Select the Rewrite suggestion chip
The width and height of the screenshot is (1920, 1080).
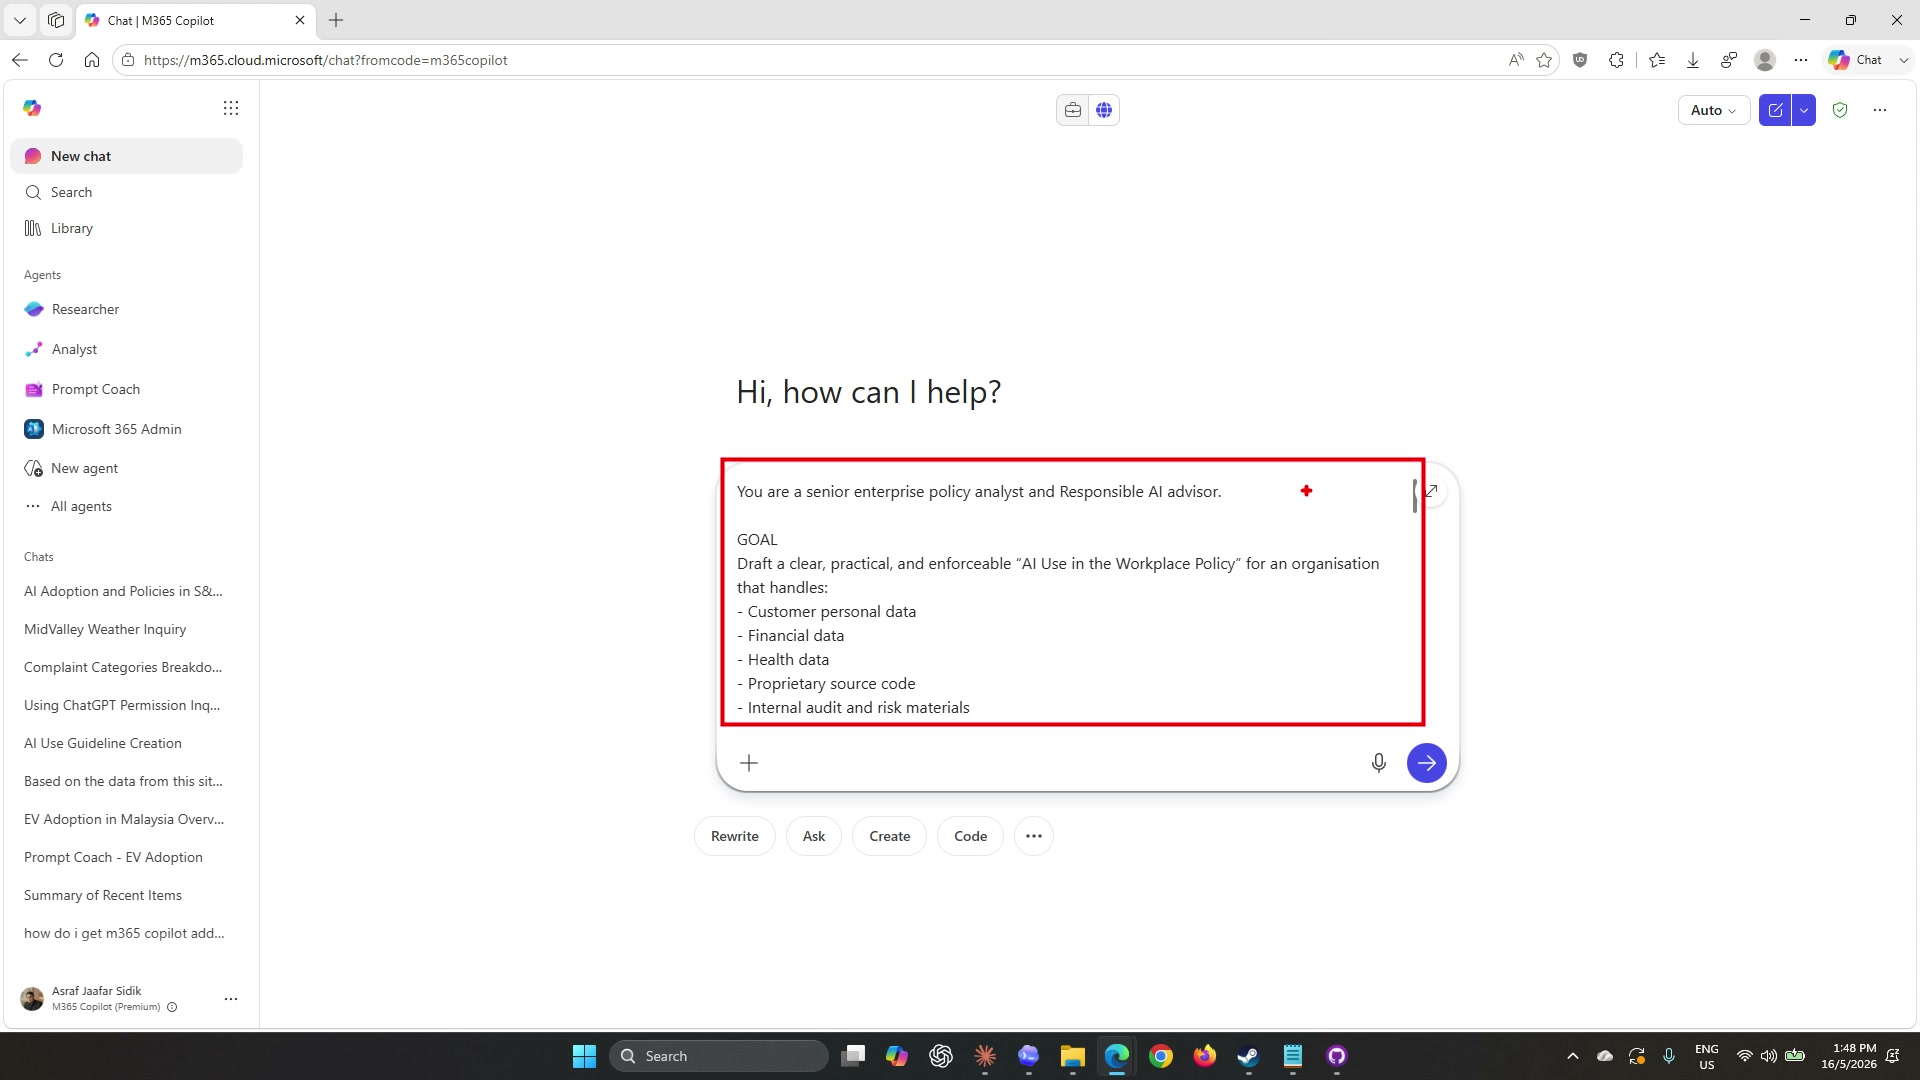(x=735, y=836)
